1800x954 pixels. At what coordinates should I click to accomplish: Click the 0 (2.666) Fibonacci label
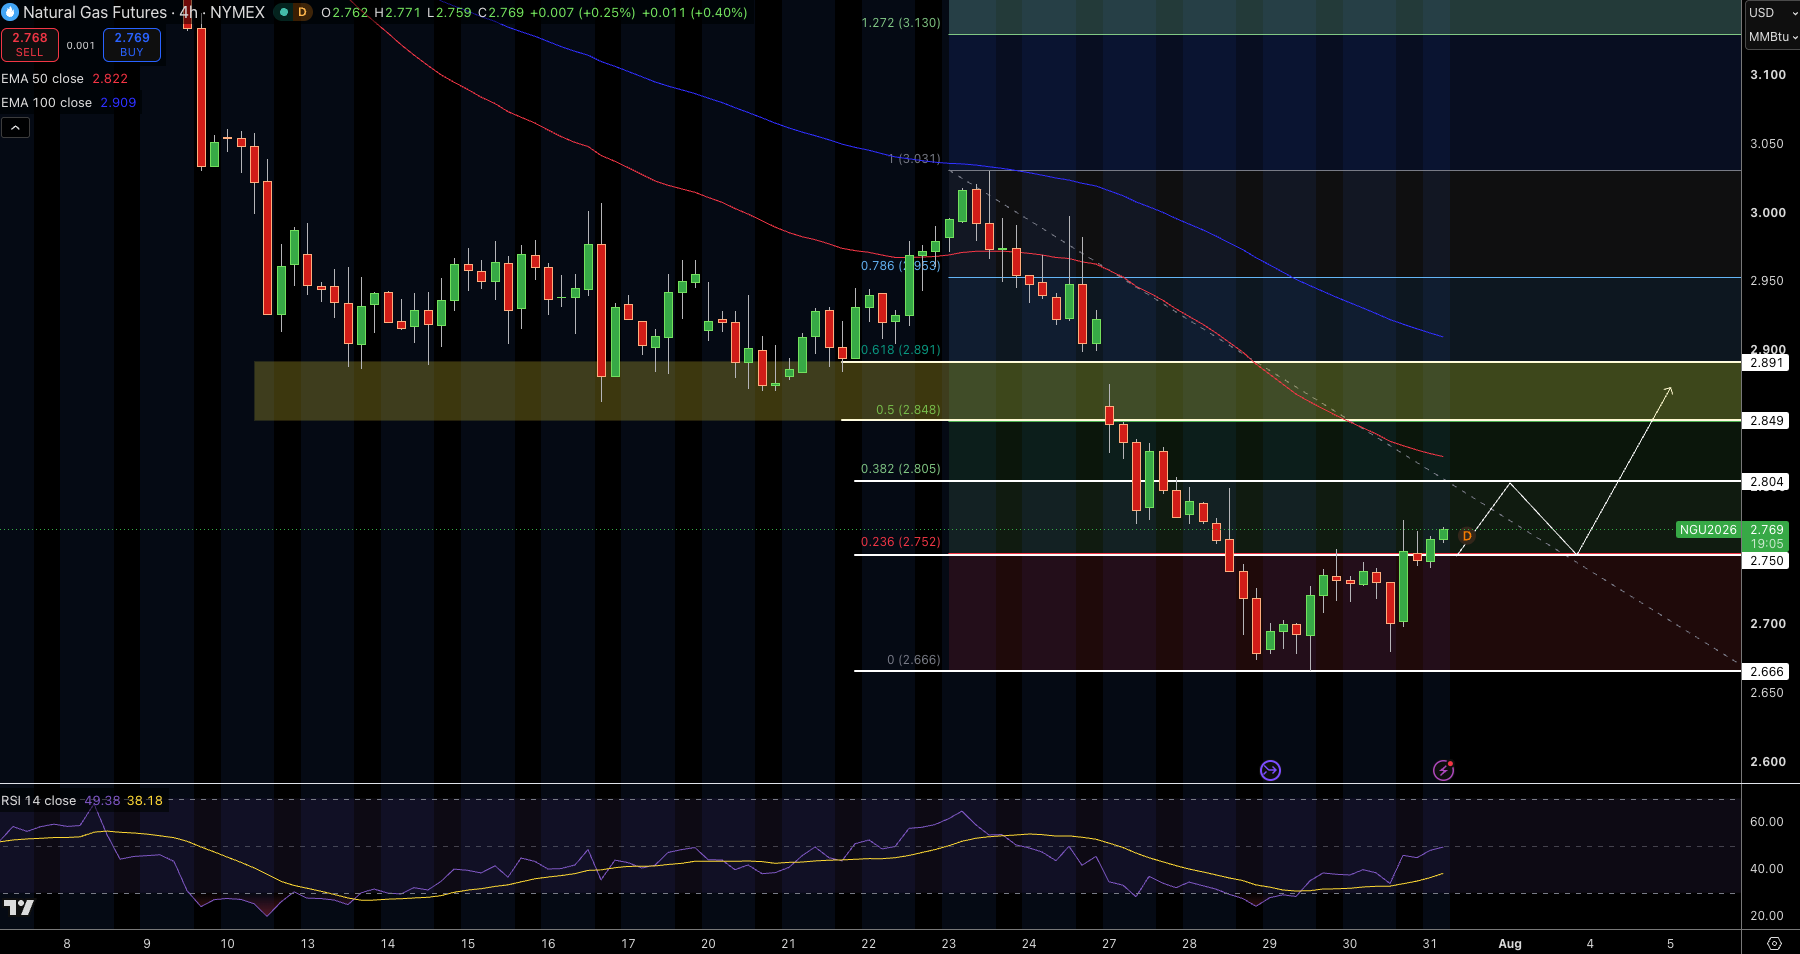pos(914,660)
